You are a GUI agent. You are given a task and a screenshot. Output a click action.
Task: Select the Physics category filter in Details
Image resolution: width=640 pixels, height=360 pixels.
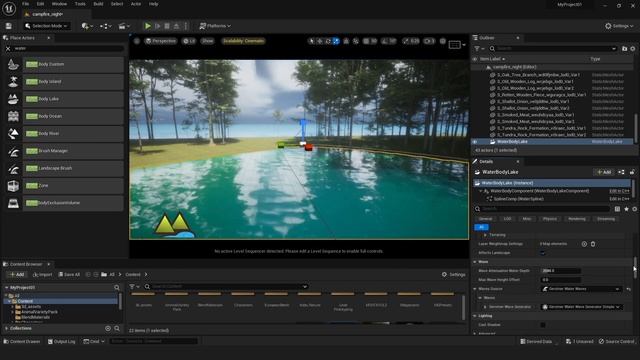549,219
